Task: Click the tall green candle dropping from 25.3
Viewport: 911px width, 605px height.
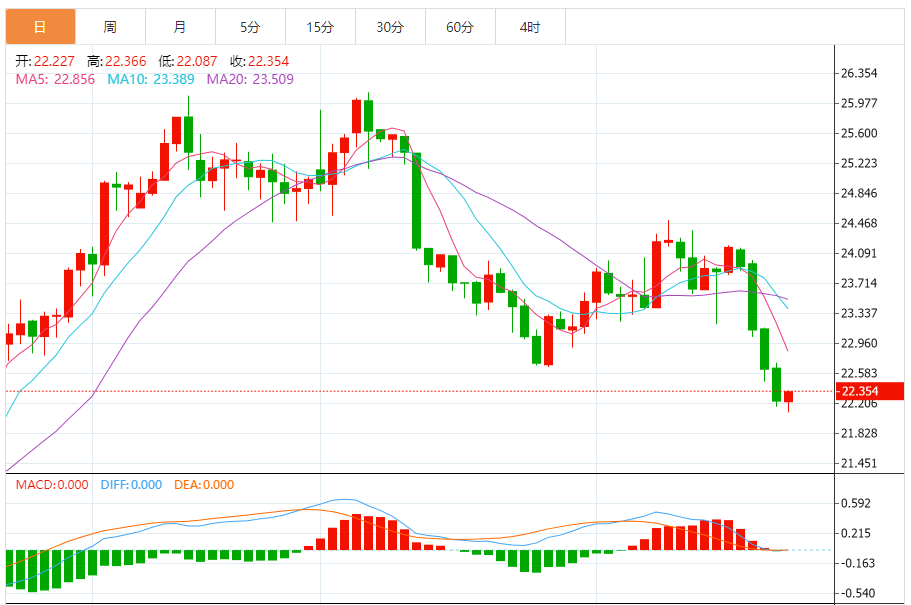Action: (x=417, y=201)
